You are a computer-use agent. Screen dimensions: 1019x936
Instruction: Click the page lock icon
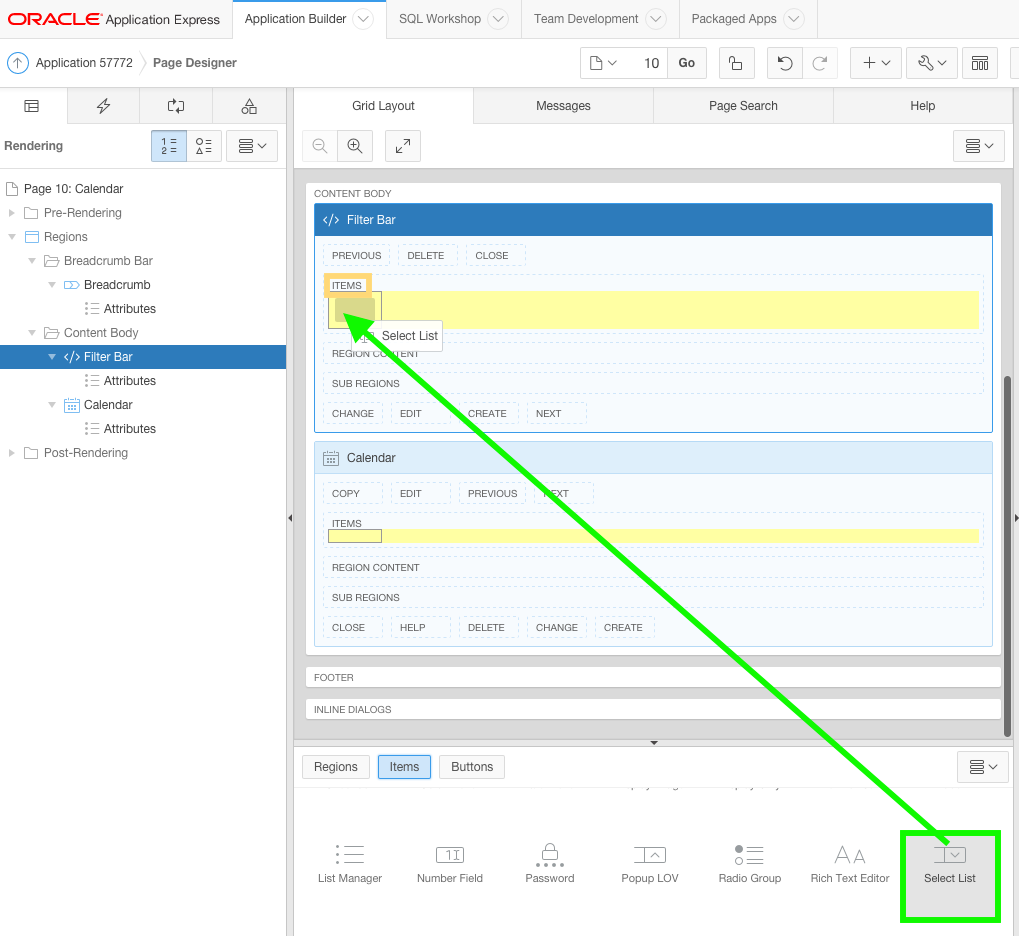pyautogui.click(x=736, y=63)
